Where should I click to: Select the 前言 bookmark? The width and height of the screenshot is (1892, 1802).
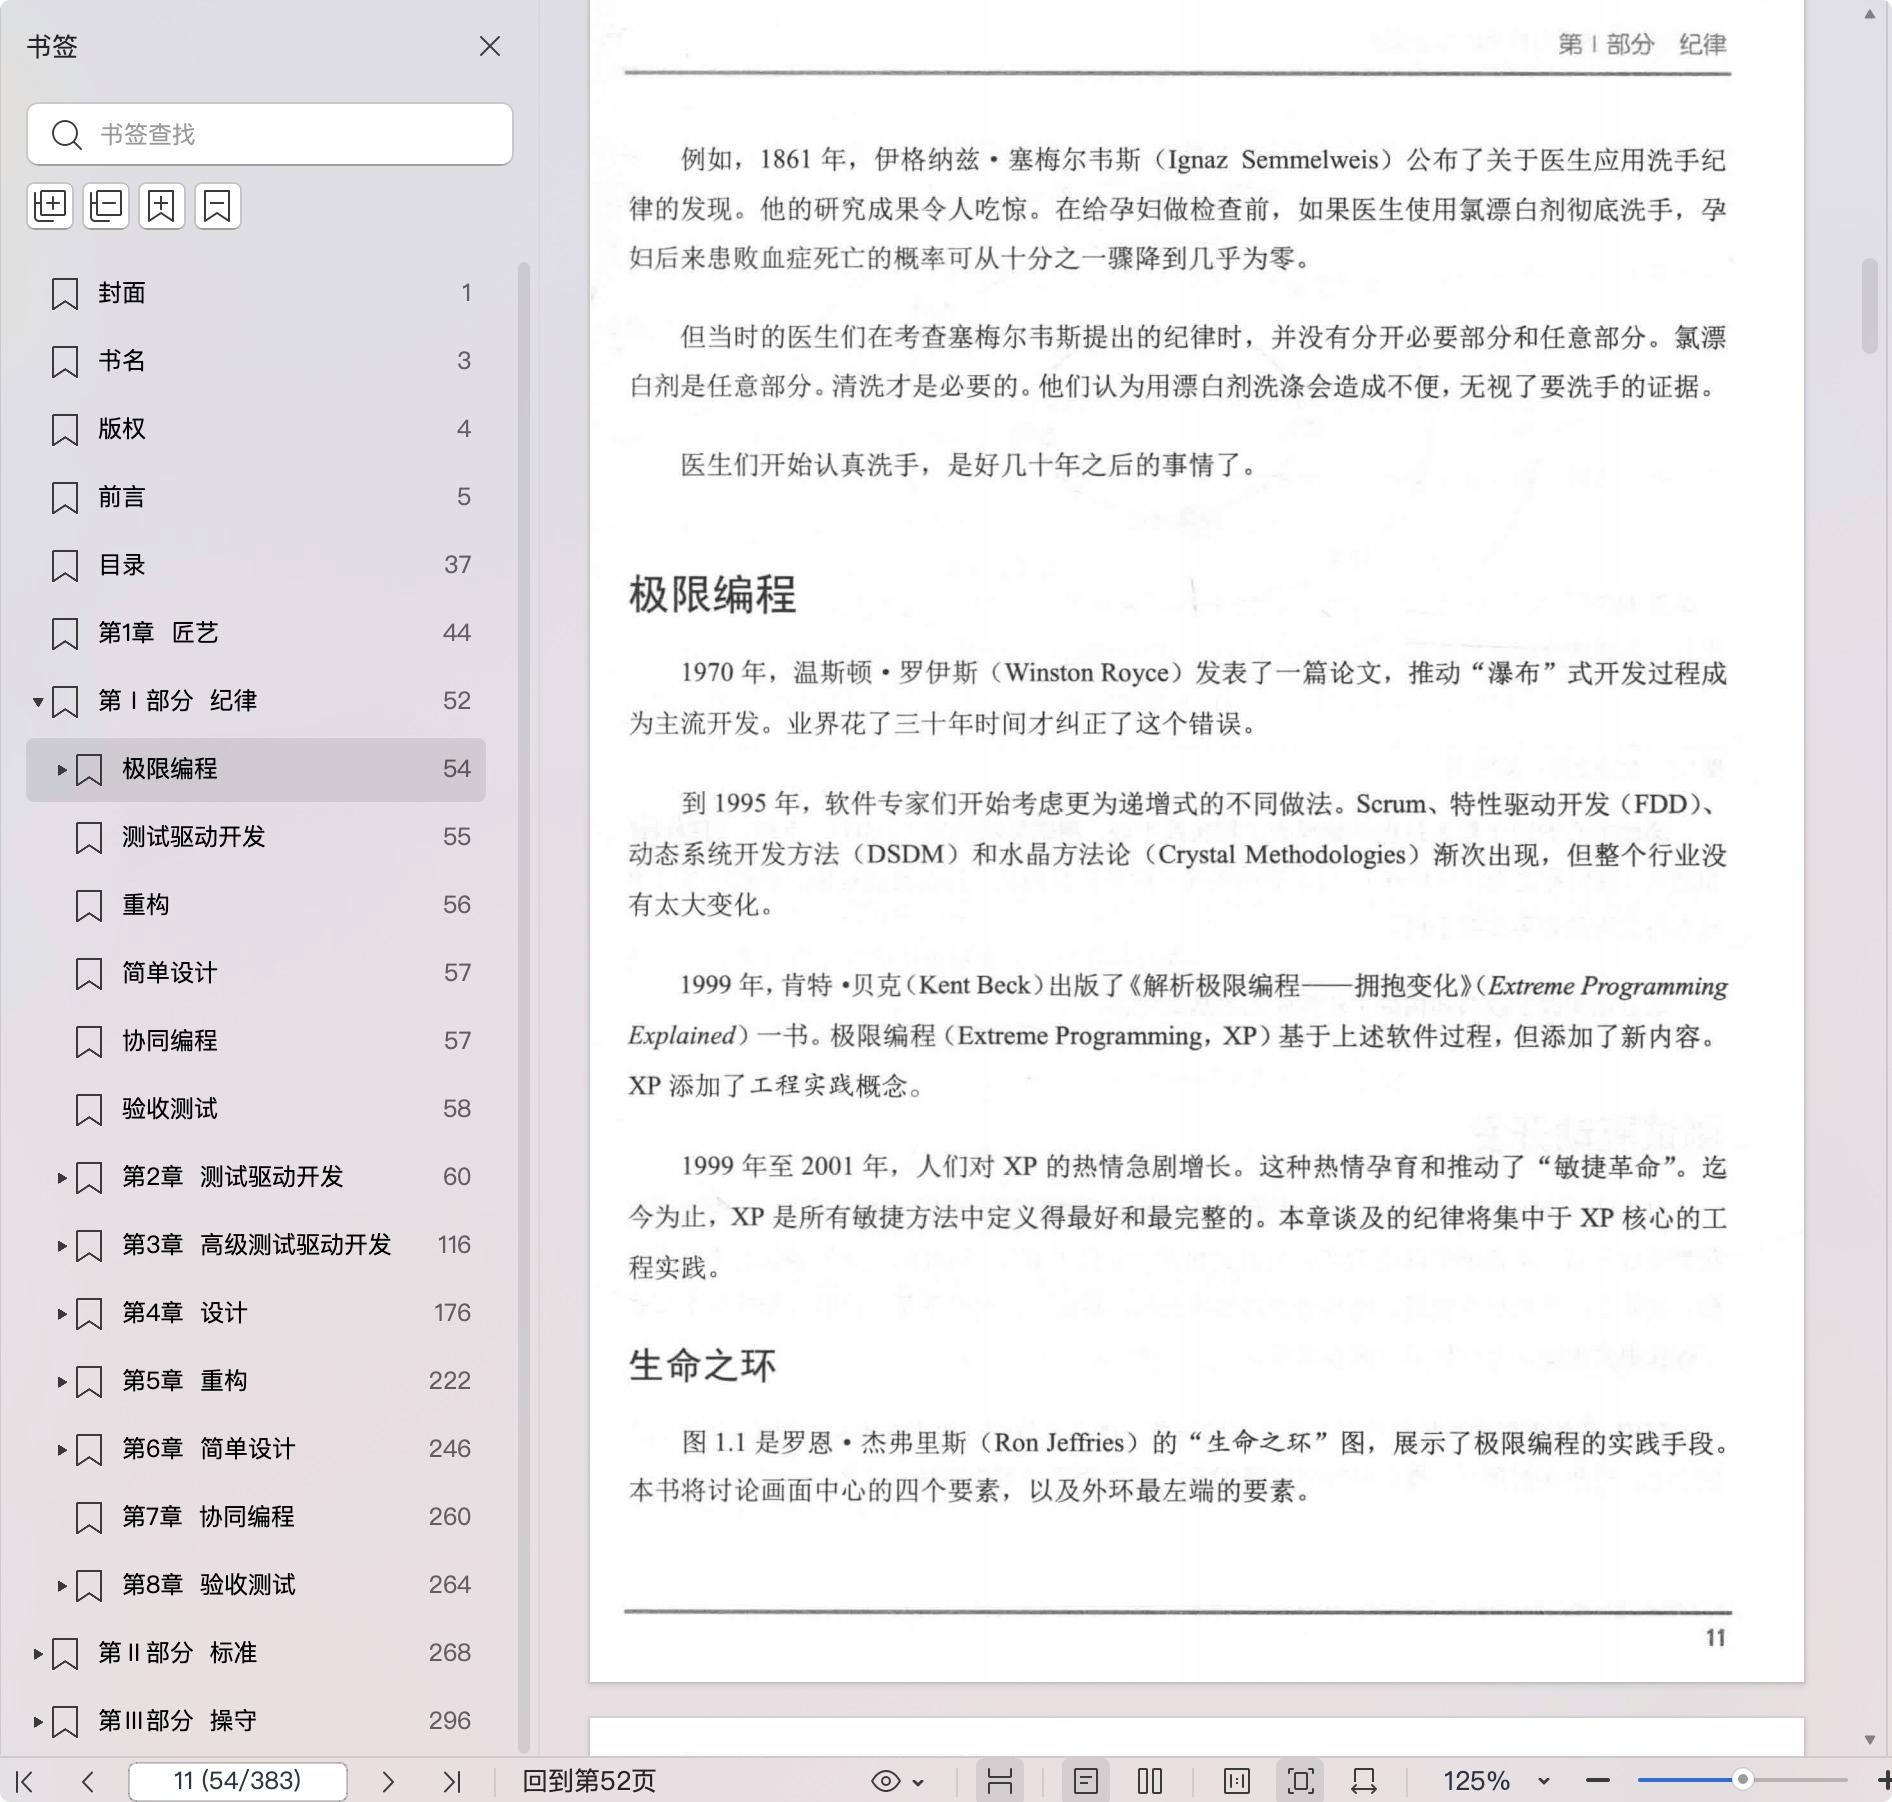pyautogui.click(x=122, y=497)
